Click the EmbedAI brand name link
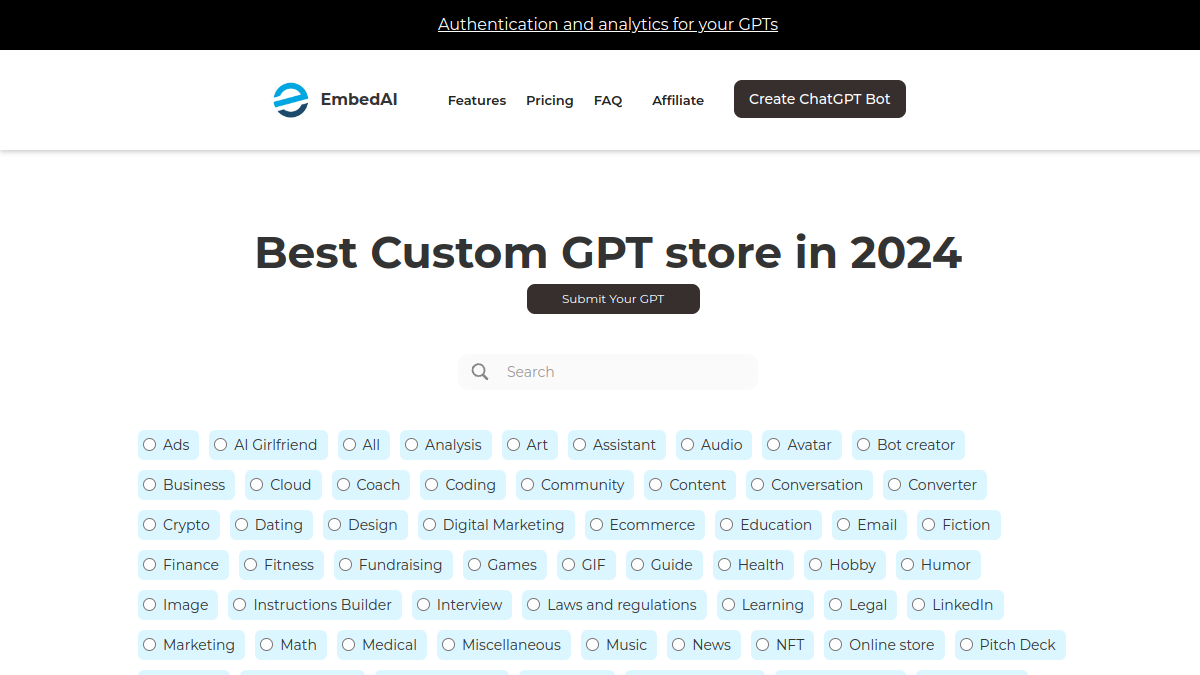 [x=359, y=99]
